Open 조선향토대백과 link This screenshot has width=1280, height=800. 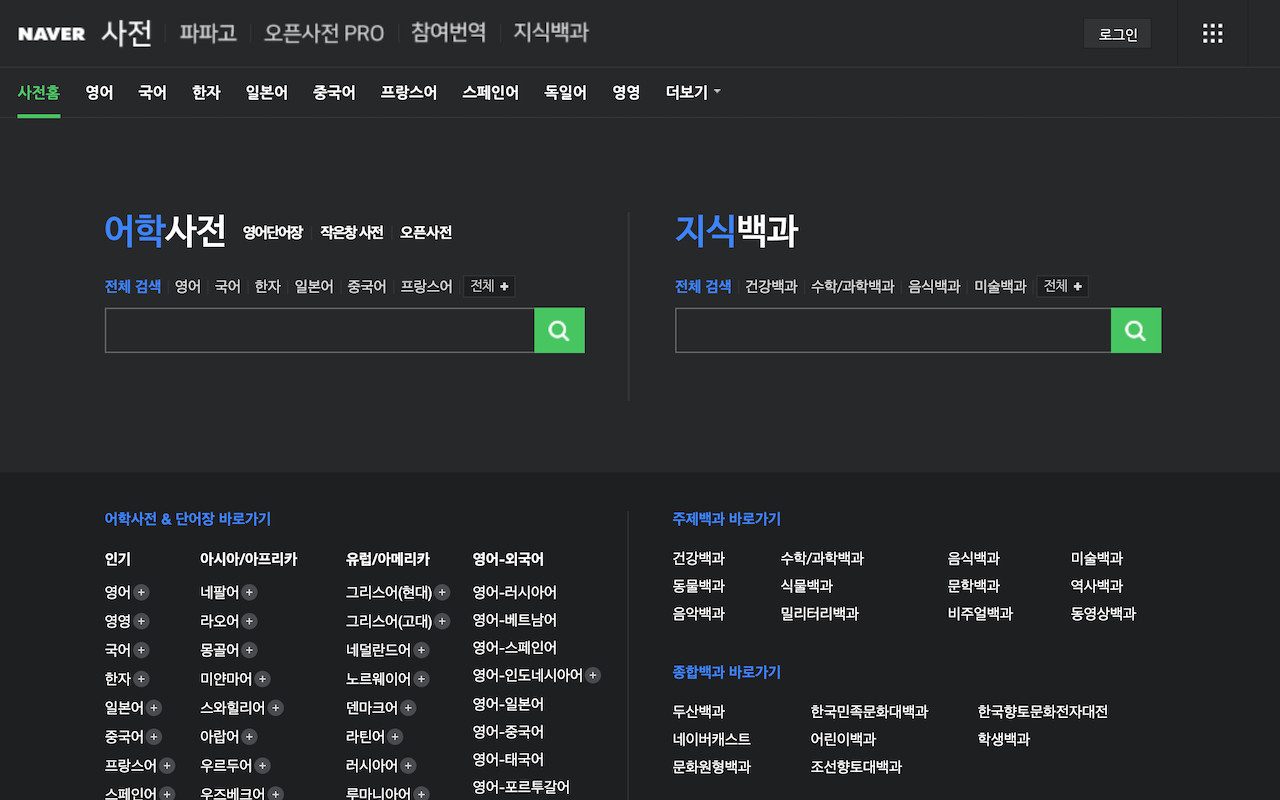[x=857, y=768]
